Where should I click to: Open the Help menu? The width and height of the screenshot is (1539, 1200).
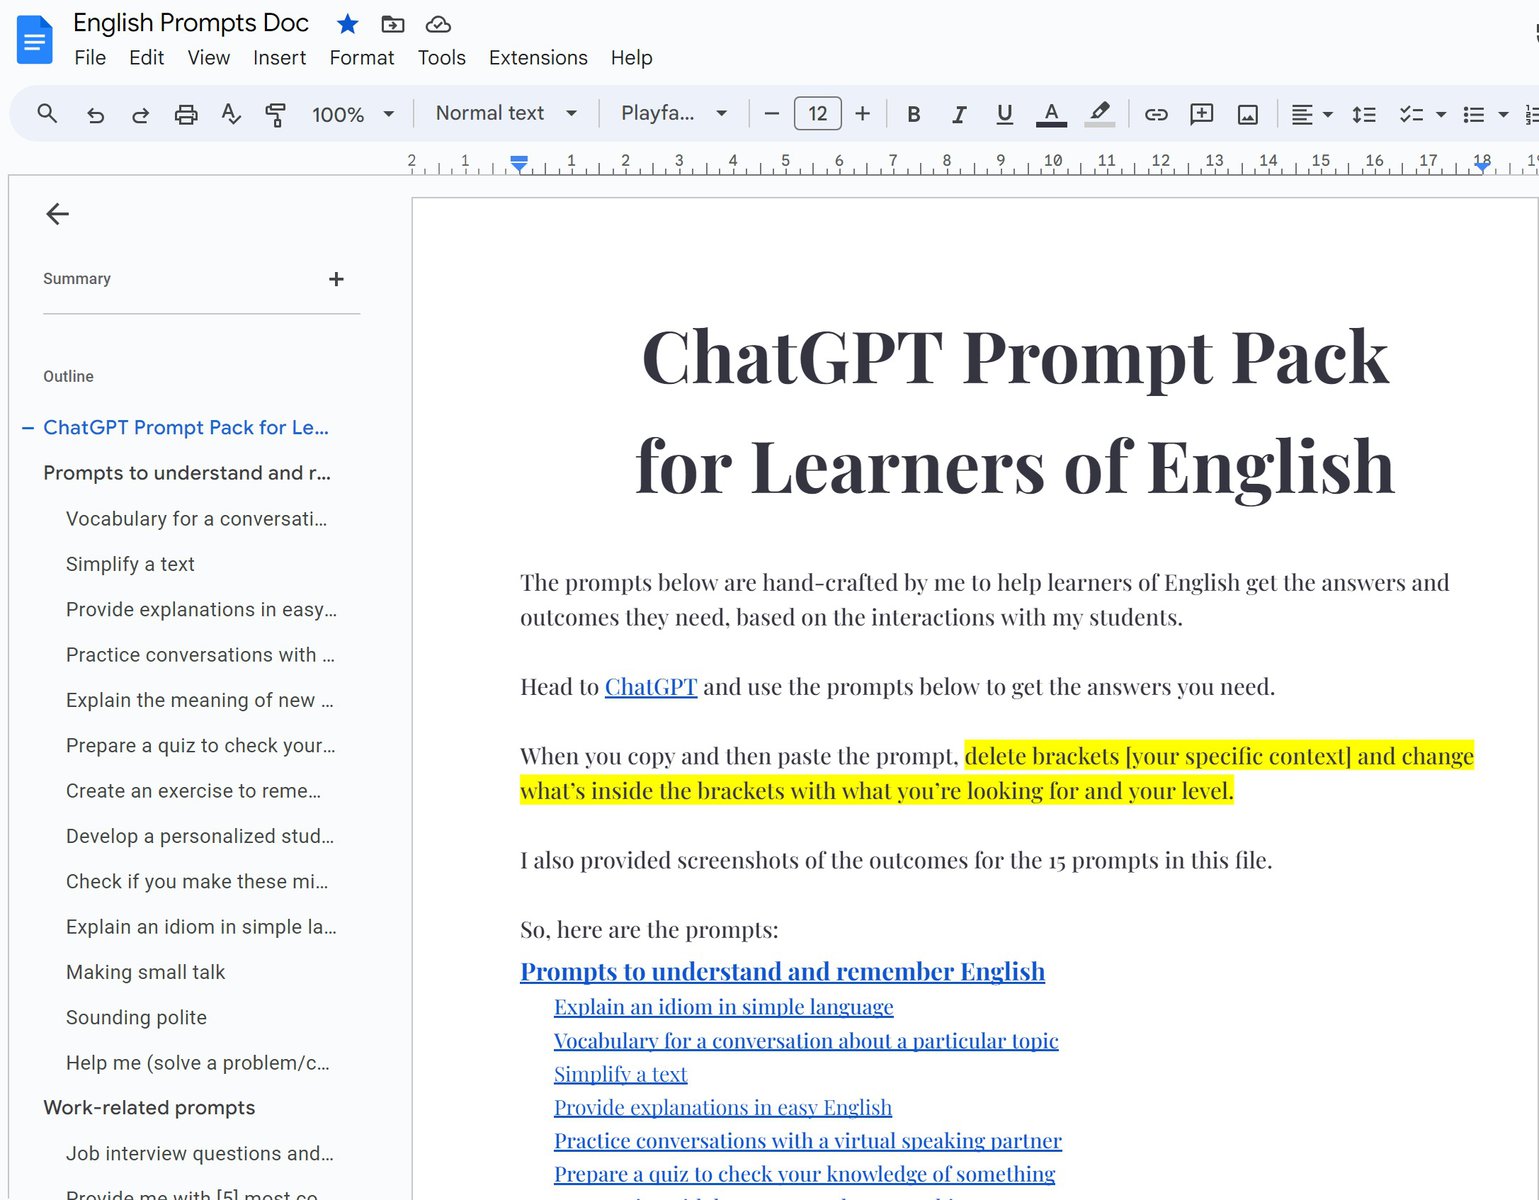(631, 58)
